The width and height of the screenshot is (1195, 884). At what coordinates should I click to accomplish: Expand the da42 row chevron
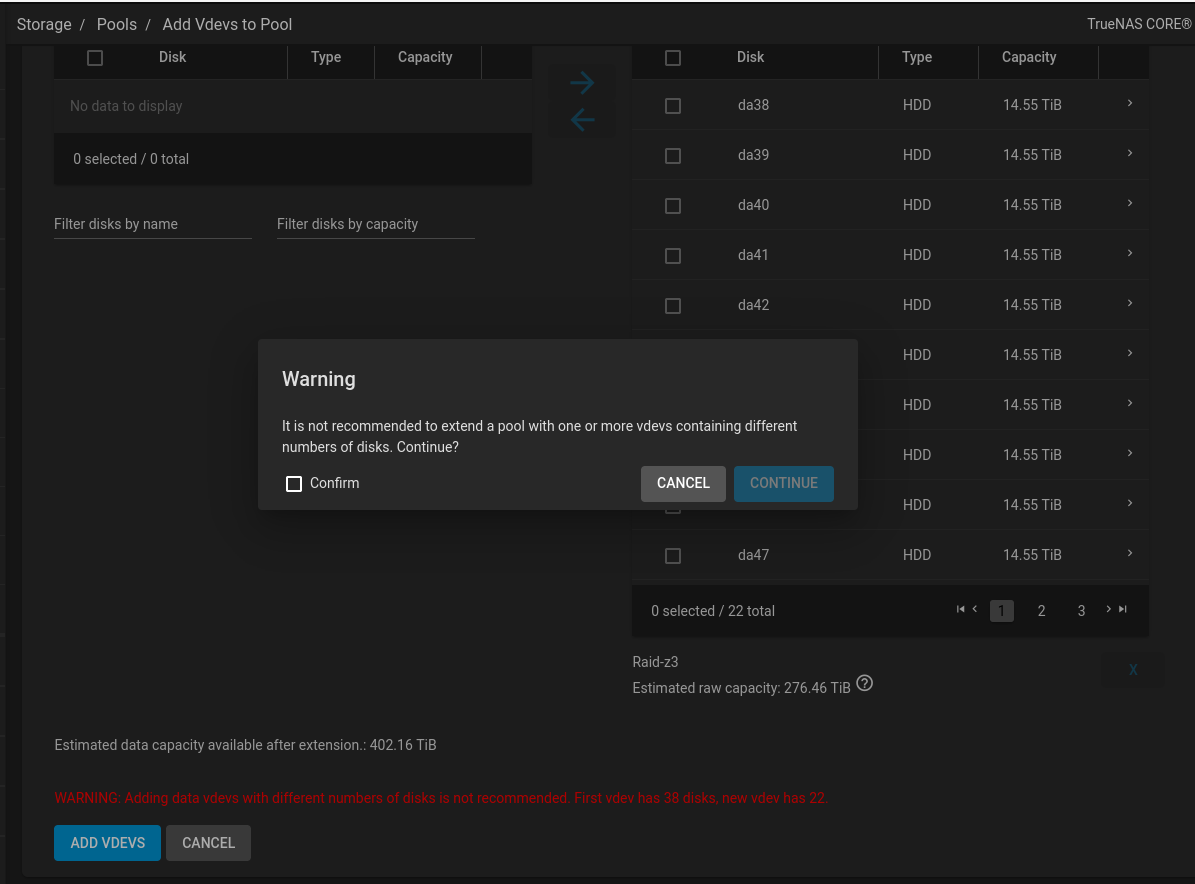[1129, 303]
